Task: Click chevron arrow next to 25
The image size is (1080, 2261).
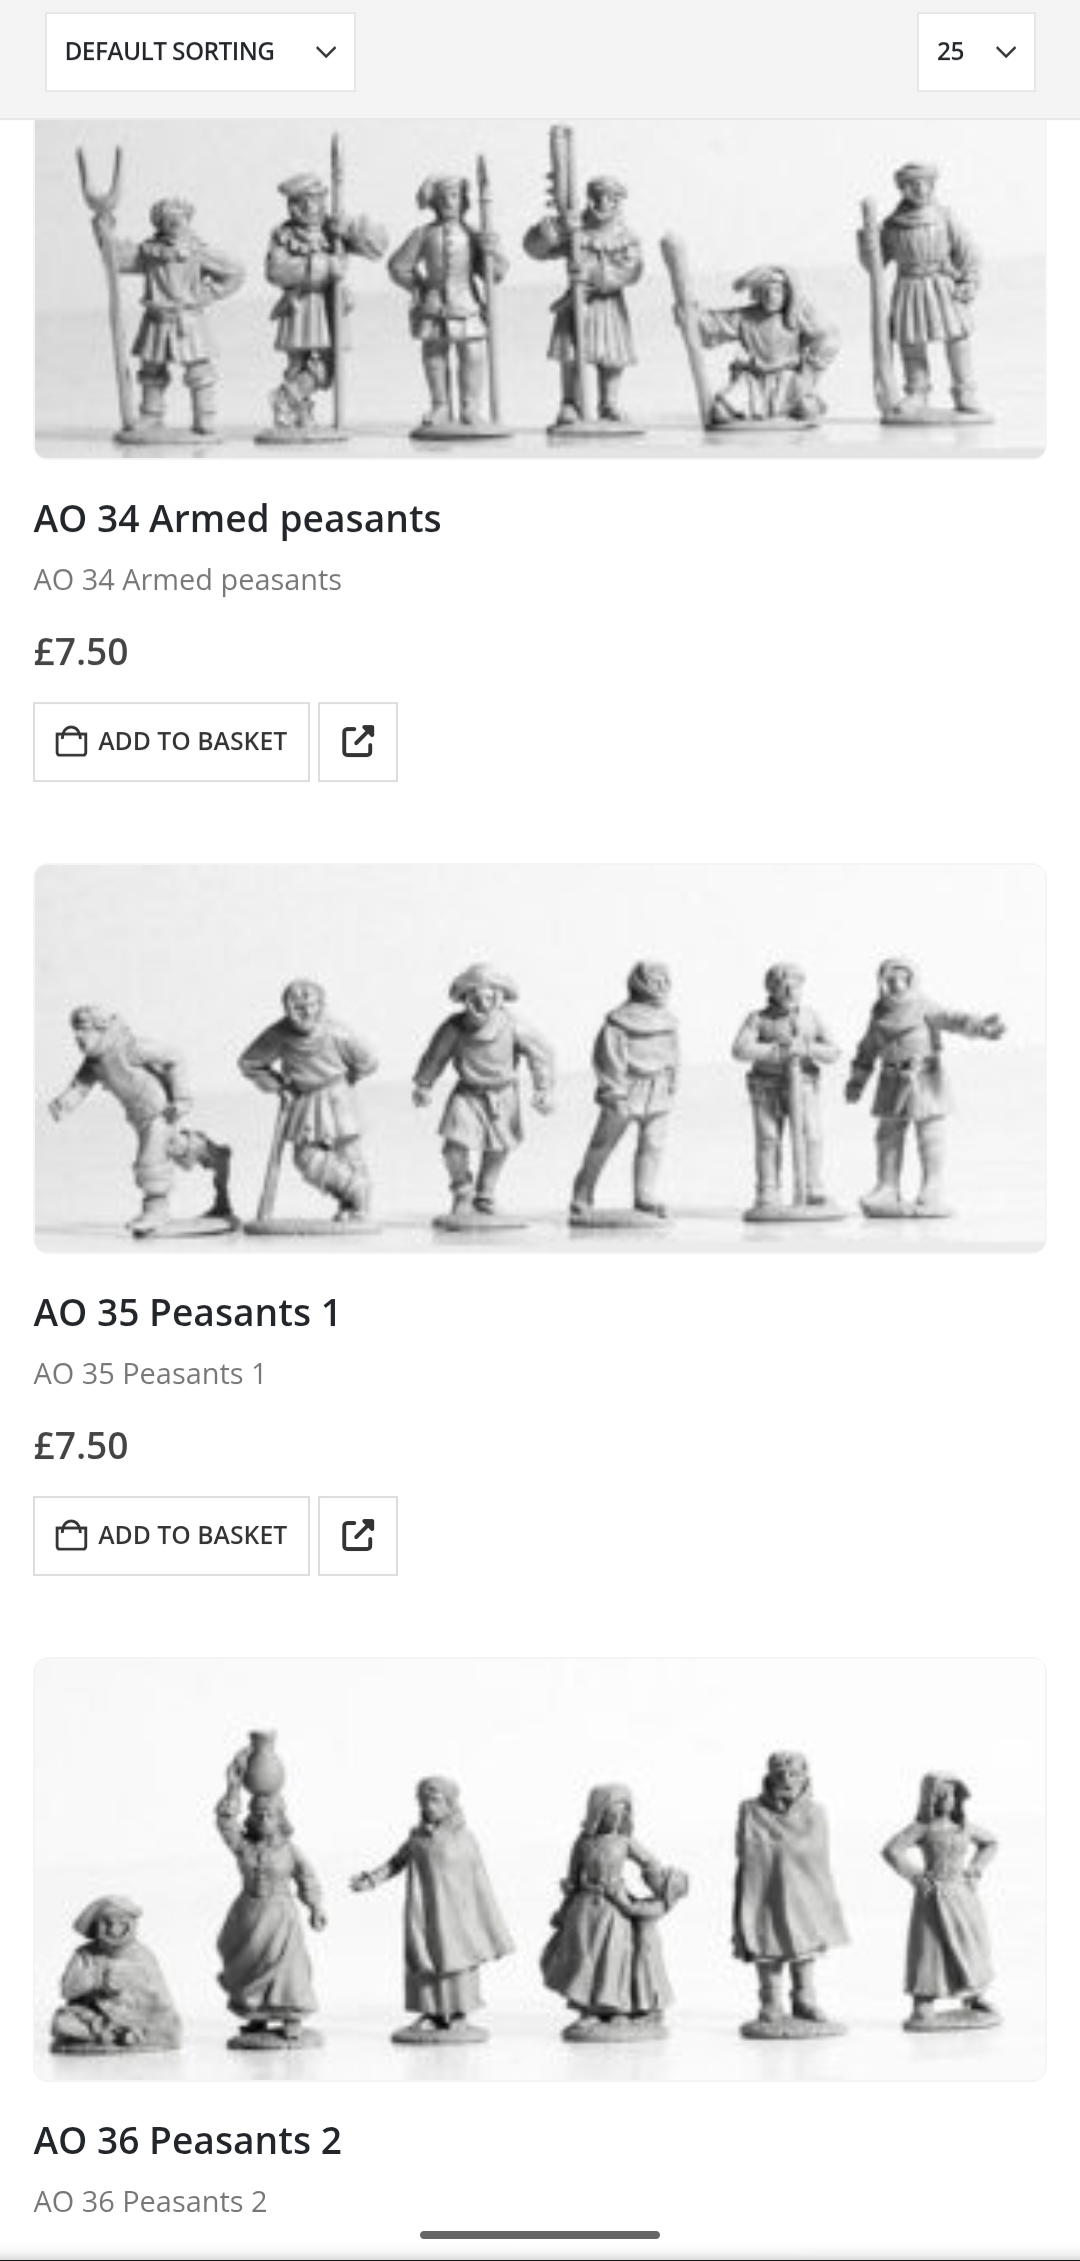Action: click(x=1006, y=52)
